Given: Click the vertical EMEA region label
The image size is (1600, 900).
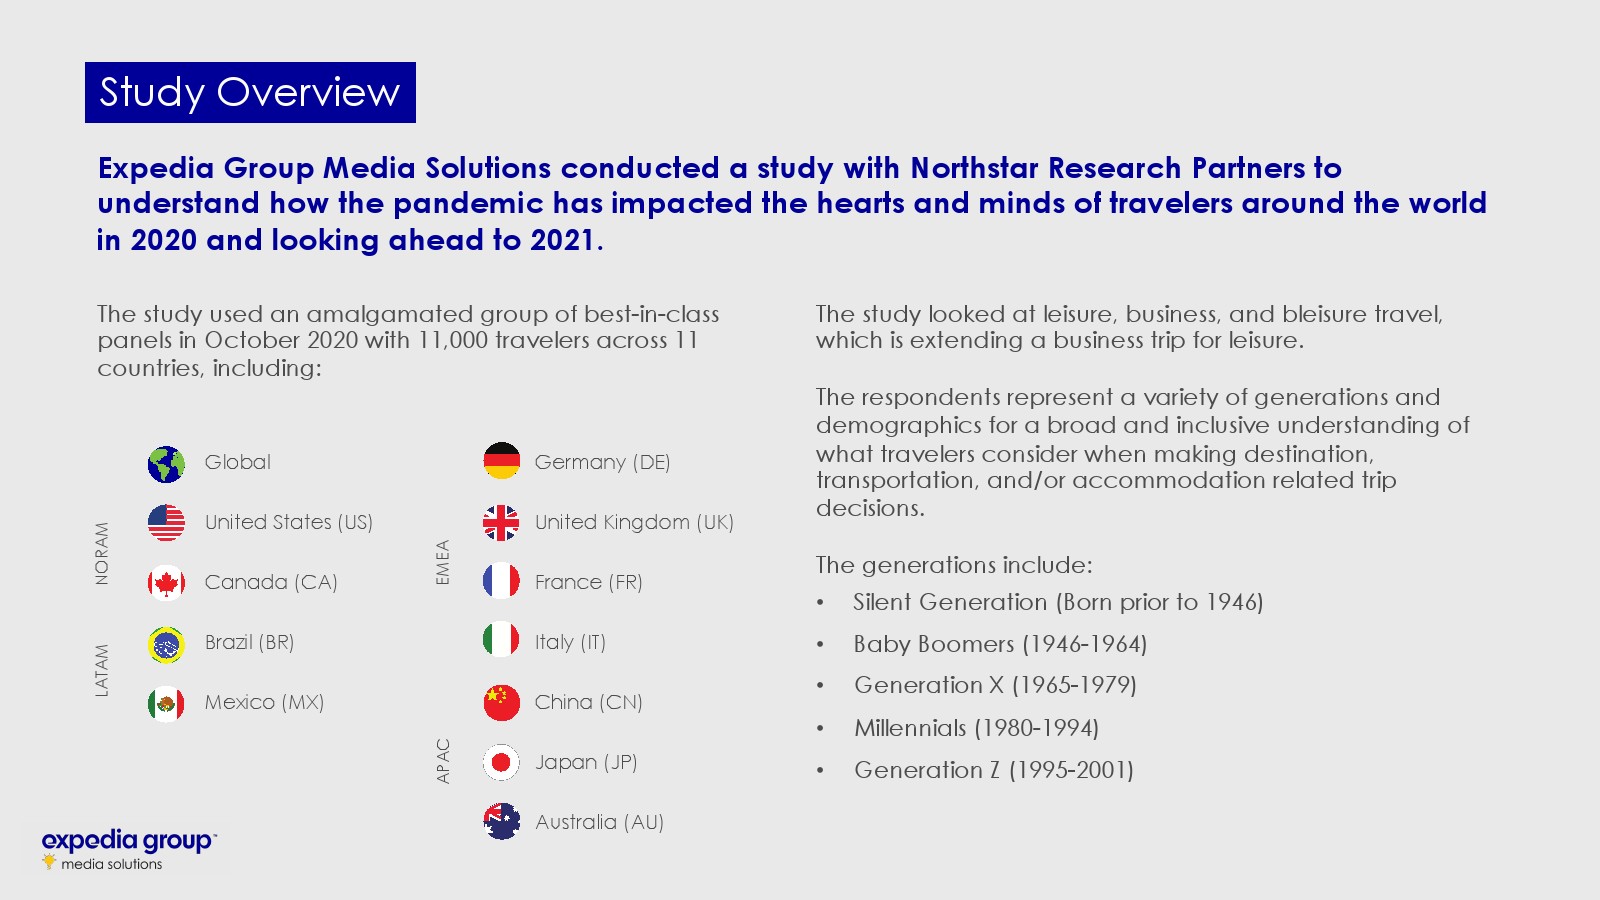Looking at the screenshot, I should (x=443, y=562).
